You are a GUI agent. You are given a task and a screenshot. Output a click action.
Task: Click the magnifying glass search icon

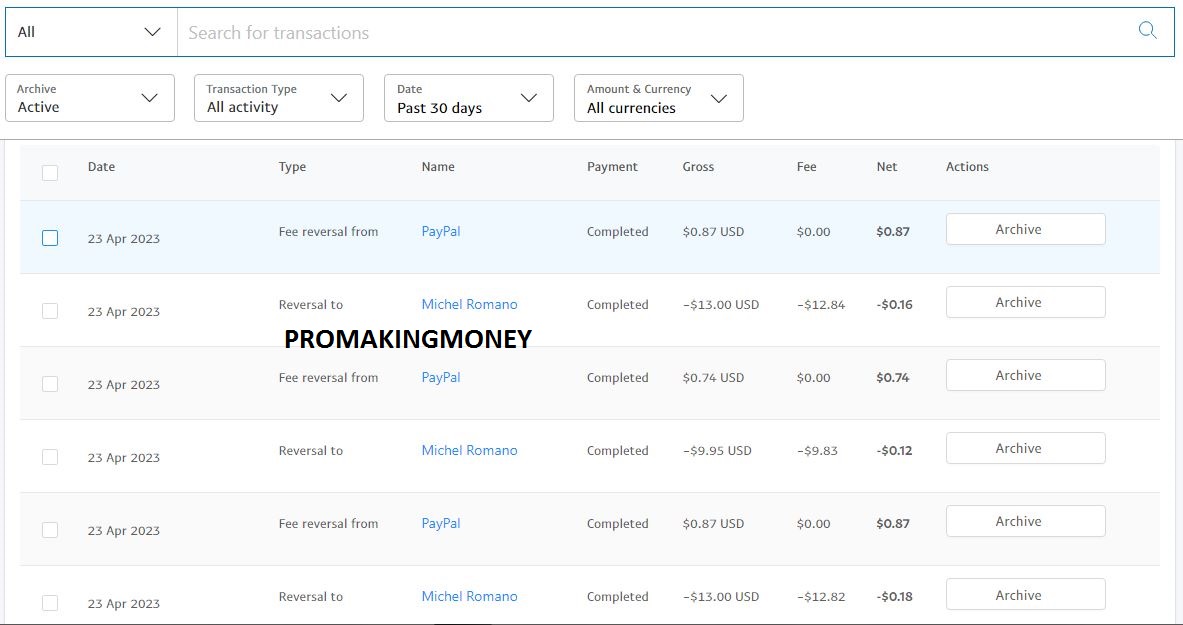(x=1147, y=31)
